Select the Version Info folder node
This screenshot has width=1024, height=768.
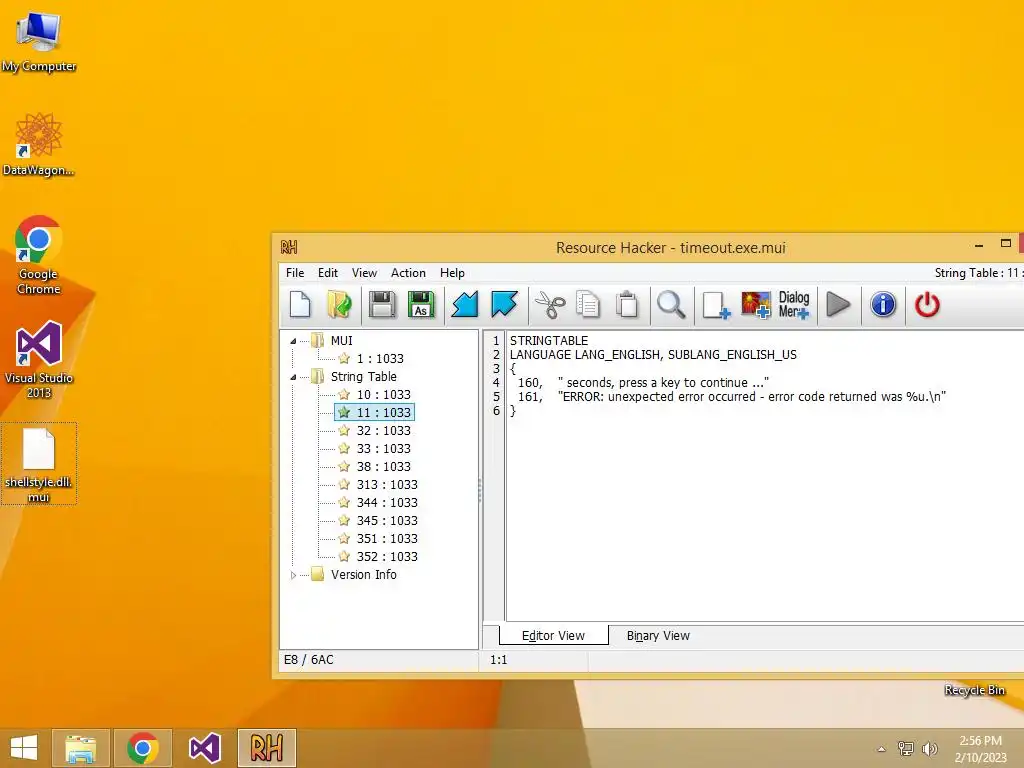(x=364, y=575)
